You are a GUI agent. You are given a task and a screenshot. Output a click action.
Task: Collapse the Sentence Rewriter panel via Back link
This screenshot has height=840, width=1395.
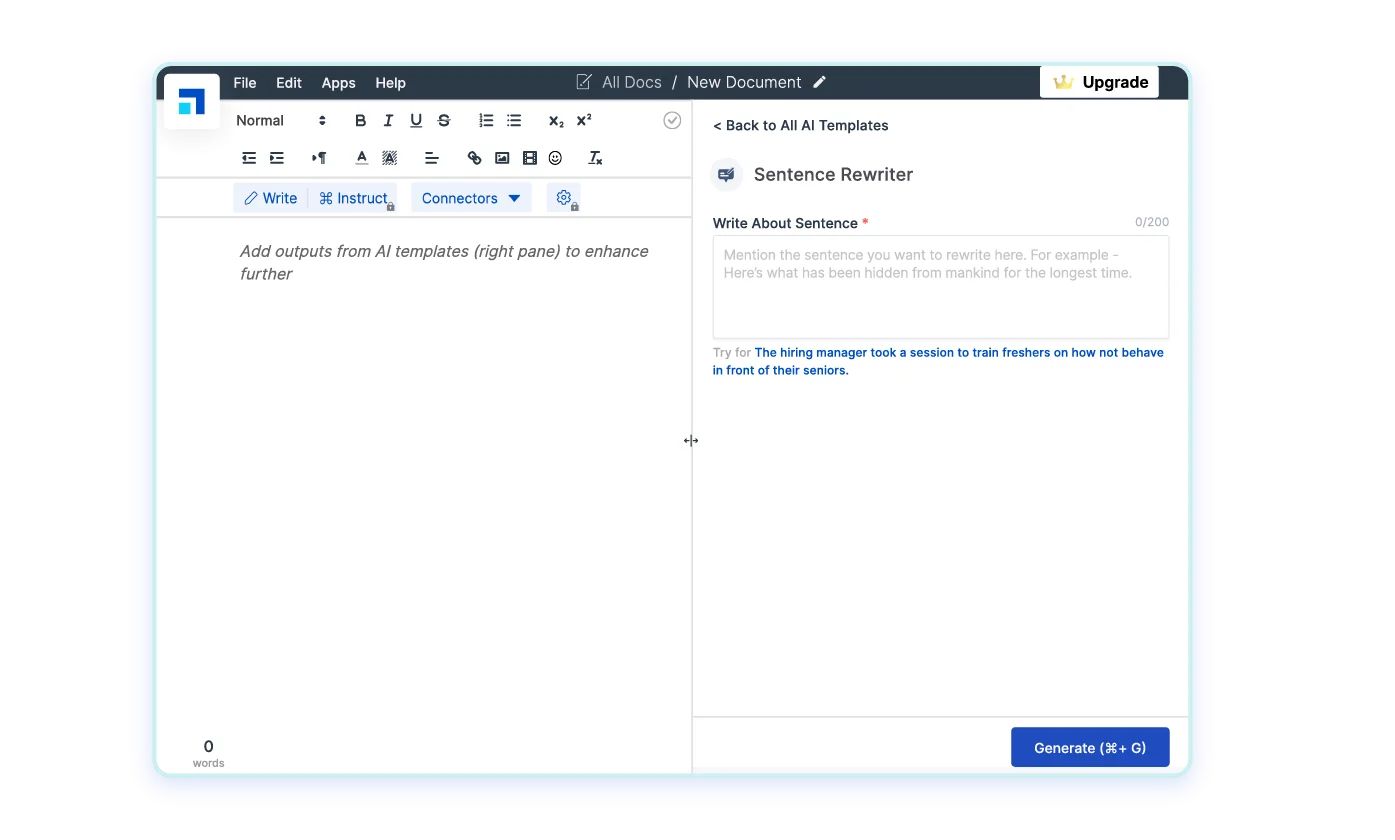click(800, 125)
